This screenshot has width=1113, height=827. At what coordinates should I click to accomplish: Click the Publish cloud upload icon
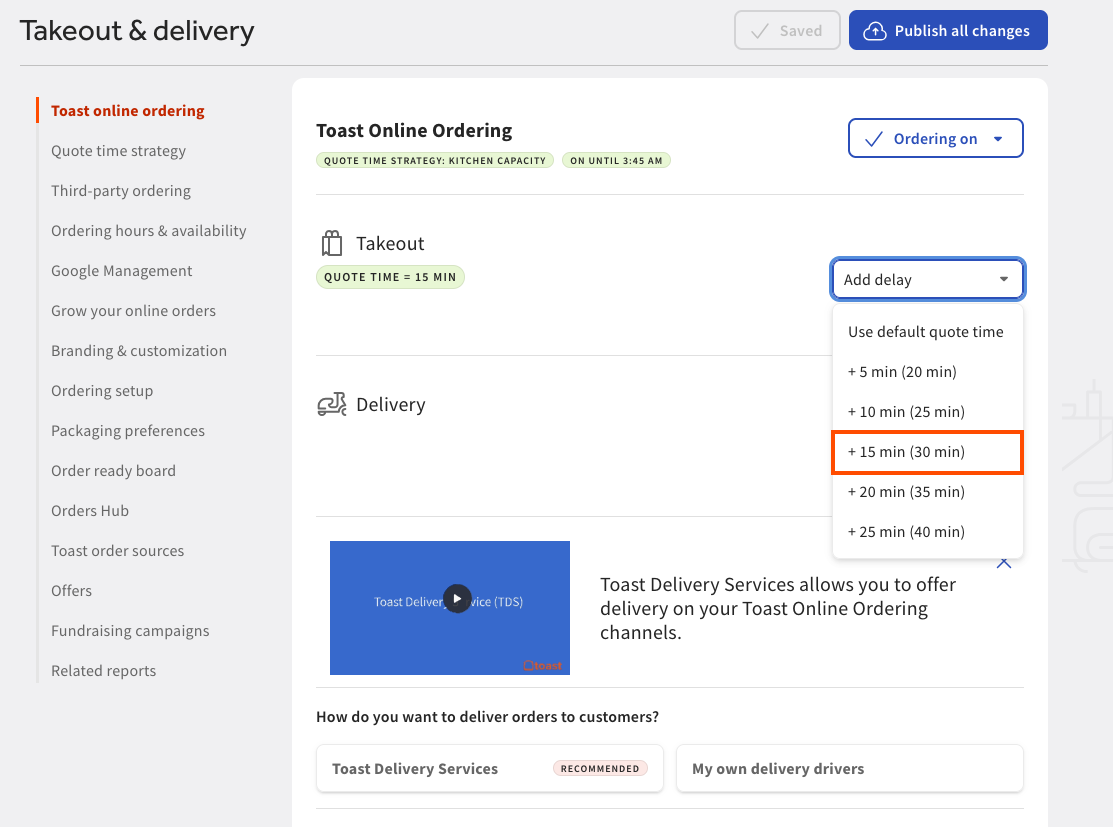tap(874, 31)
